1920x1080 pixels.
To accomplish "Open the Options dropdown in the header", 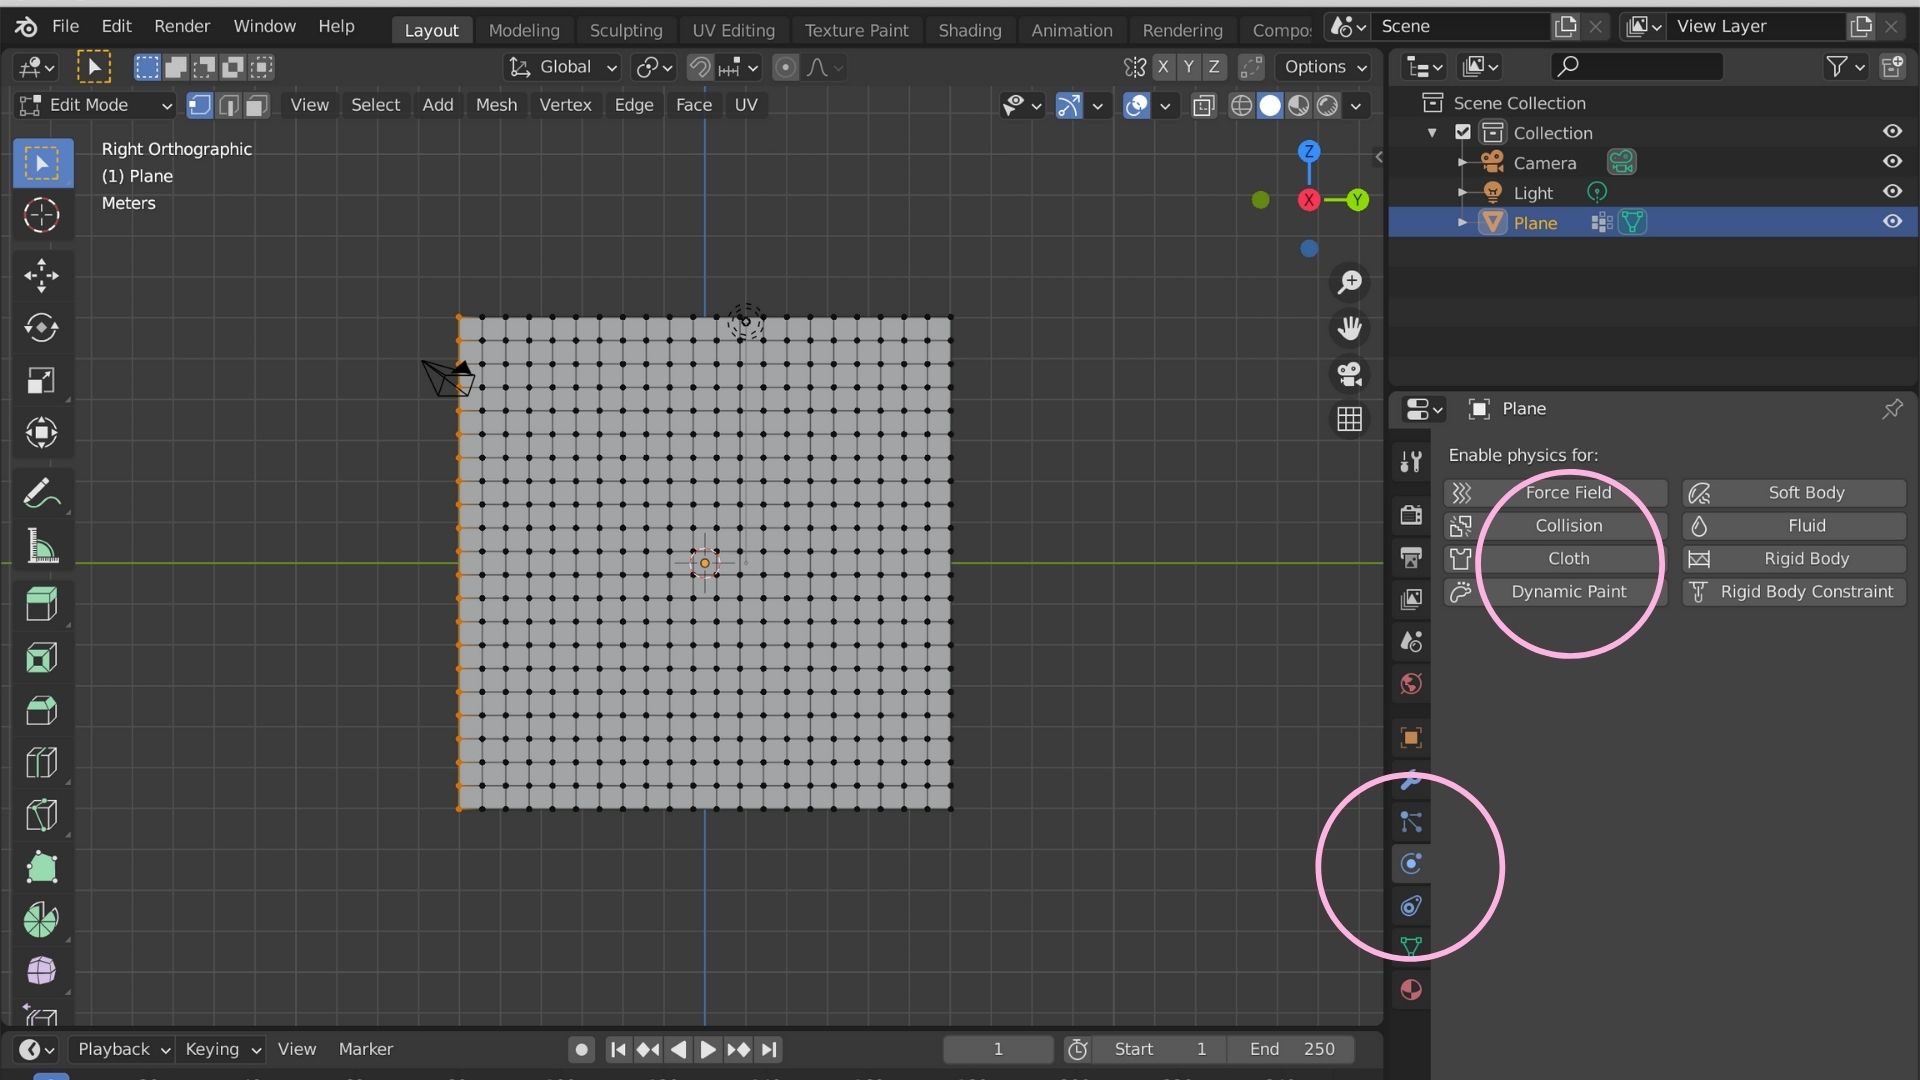I will click(1323, 66).
